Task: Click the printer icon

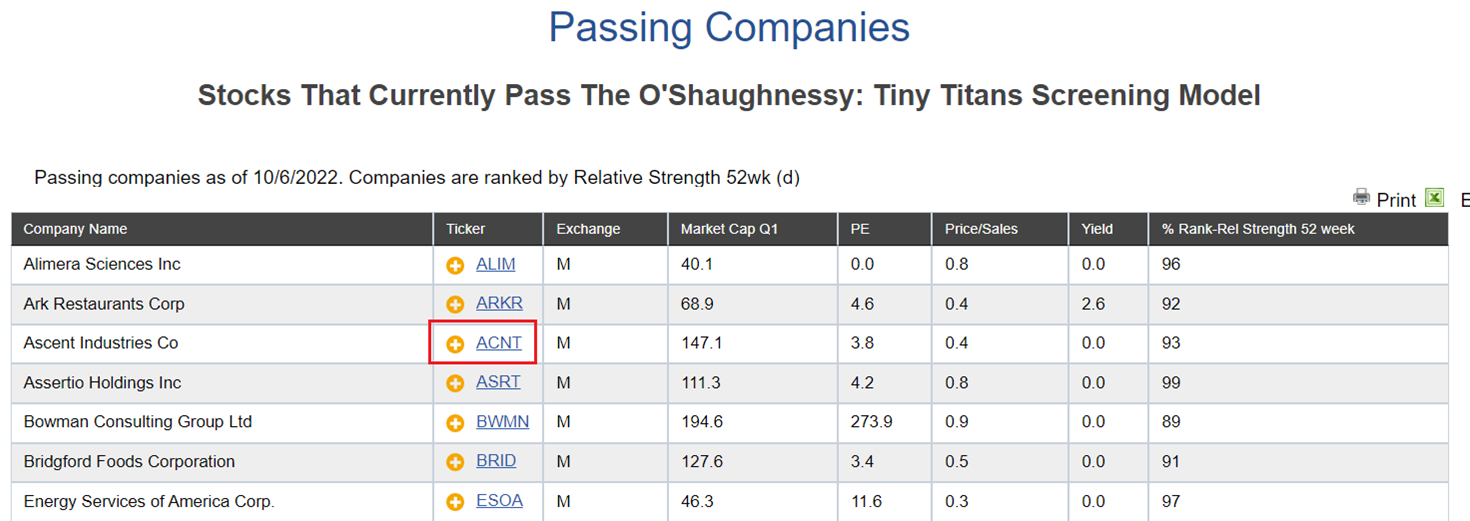Action: [x=1361, y=197]
